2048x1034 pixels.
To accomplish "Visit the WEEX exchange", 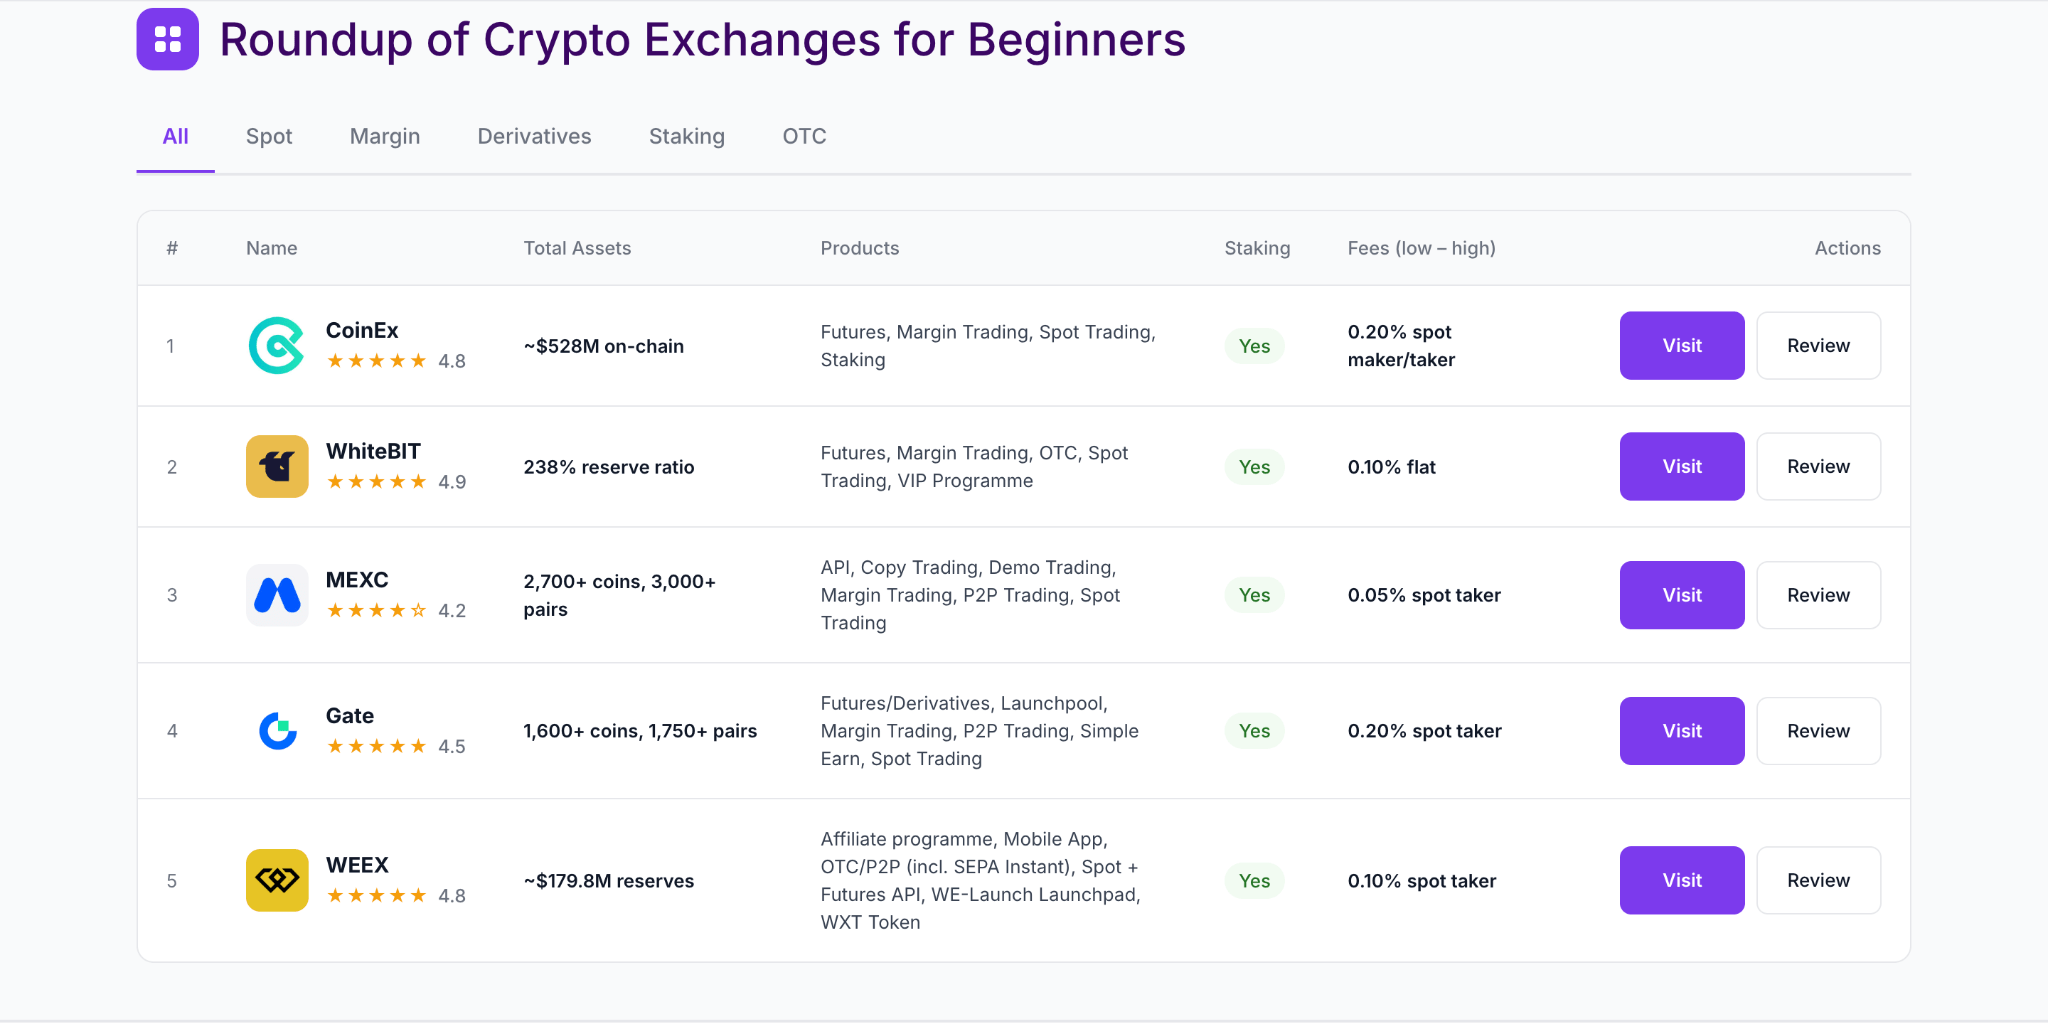I will (x=1682, y=881).
